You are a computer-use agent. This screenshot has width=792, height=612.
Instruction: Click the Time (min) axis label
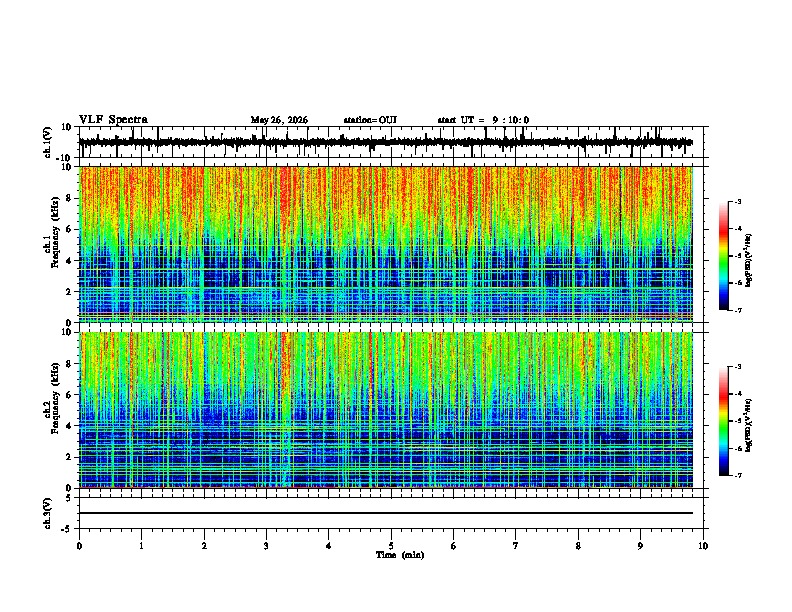coord(400,555)
